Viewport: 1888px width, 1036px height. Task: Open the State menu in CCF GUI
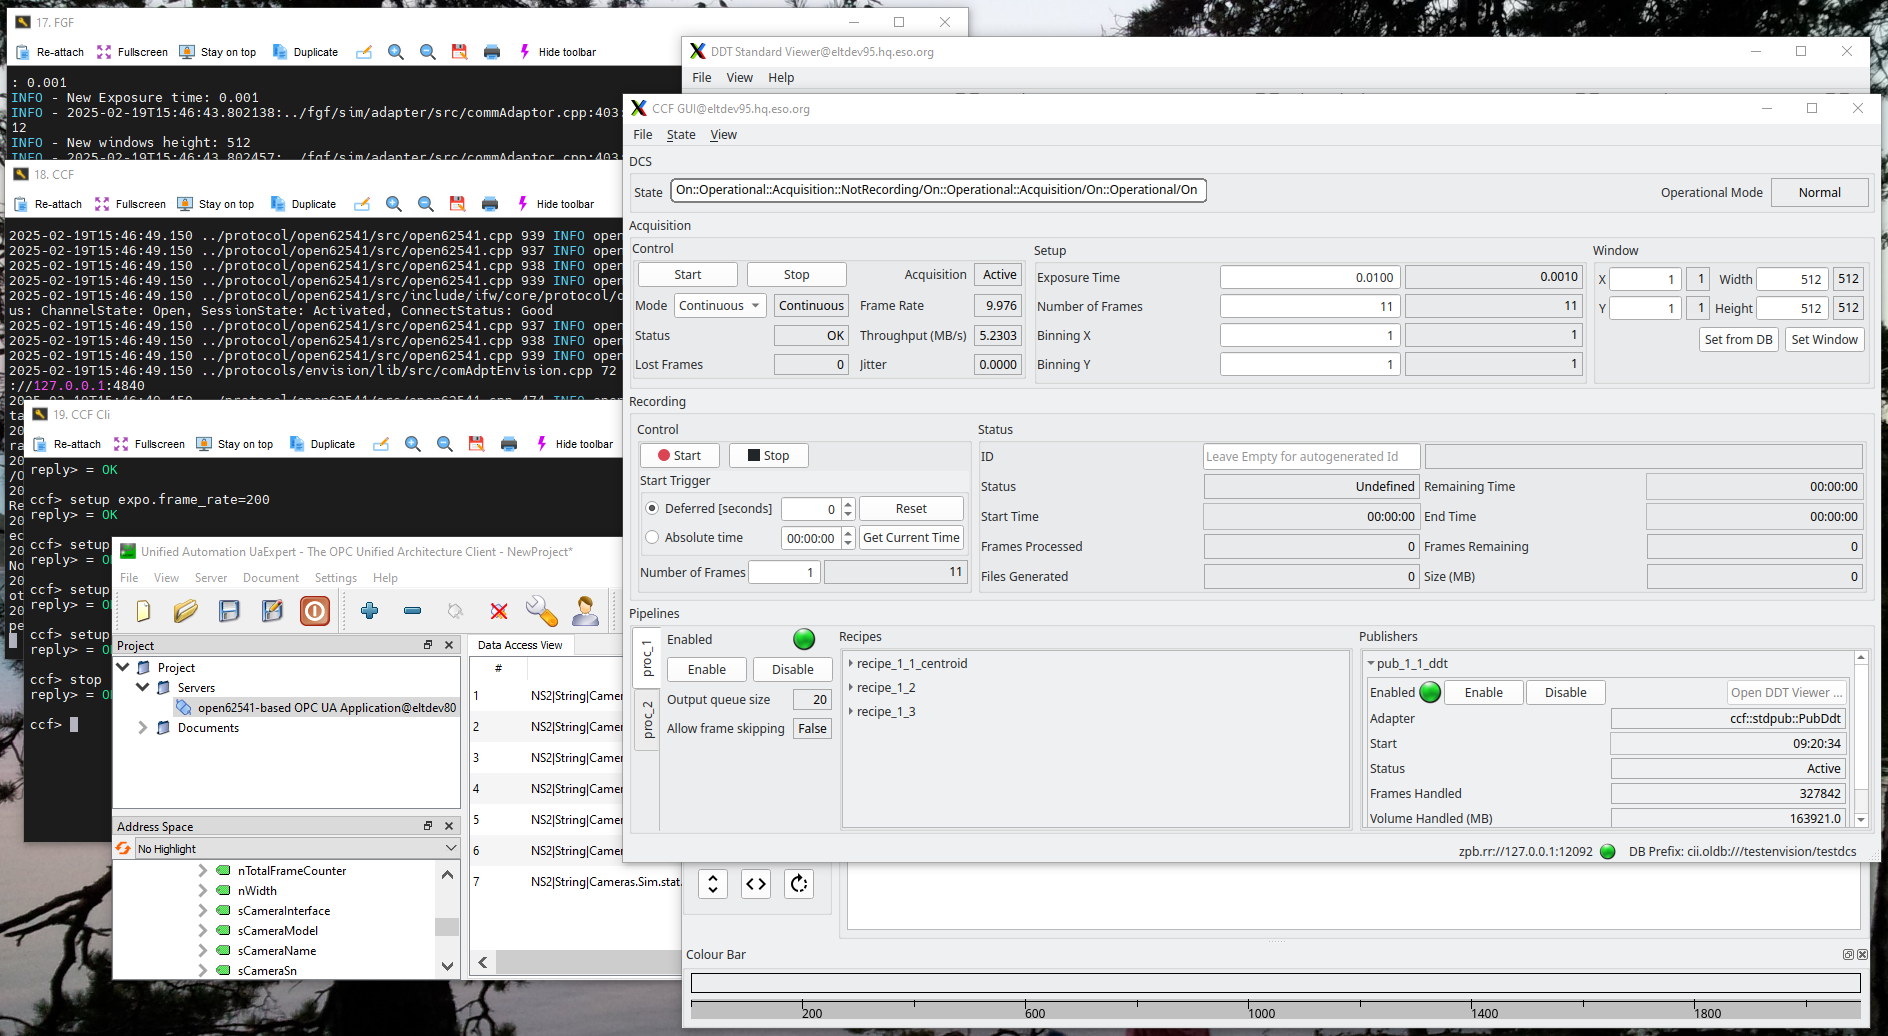pos(681,135)
